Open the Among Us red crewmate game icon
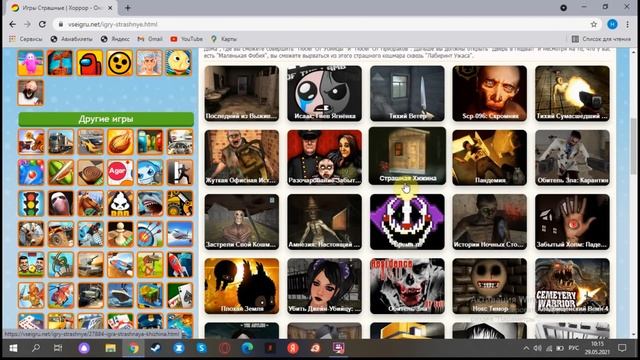The image size is (640, 360). pos(90,63)
